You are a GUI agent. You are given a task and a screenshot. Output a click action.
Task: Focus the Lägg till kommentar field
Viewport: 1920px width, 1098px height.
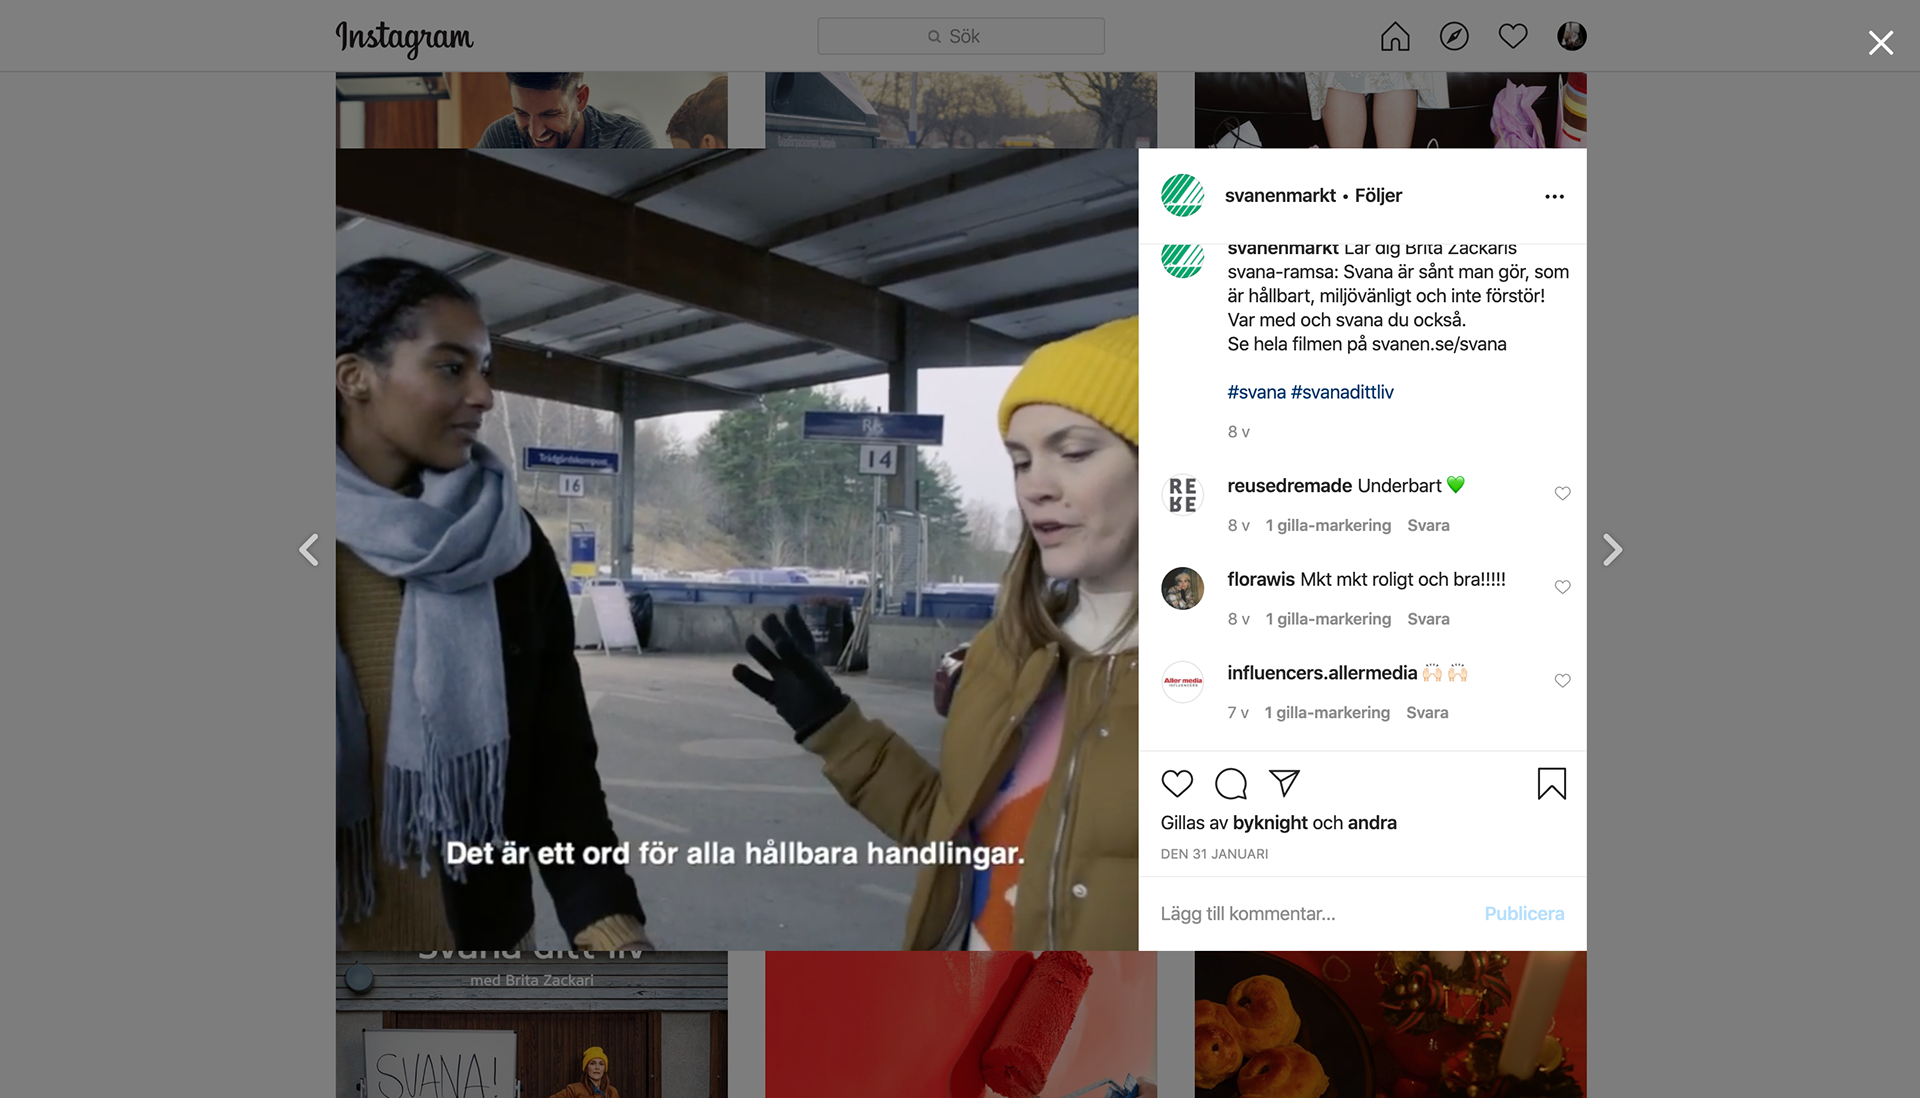tap(1310, 914)
